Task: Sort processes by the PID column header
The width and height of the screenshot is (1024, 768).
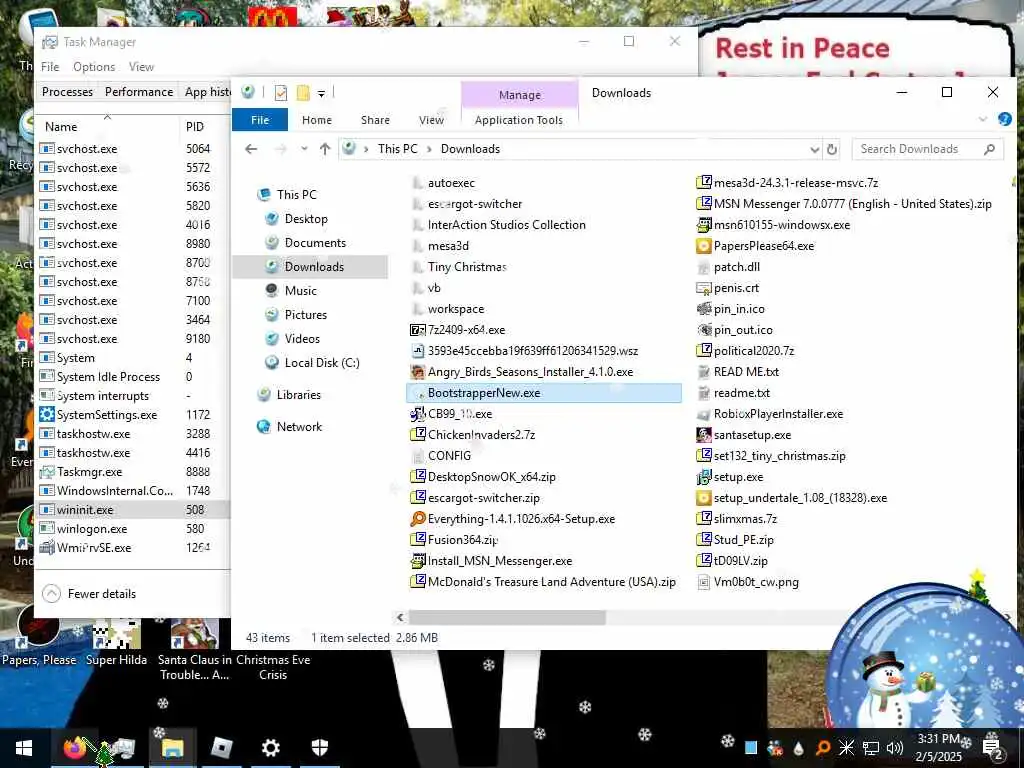Action: (195, 127)
